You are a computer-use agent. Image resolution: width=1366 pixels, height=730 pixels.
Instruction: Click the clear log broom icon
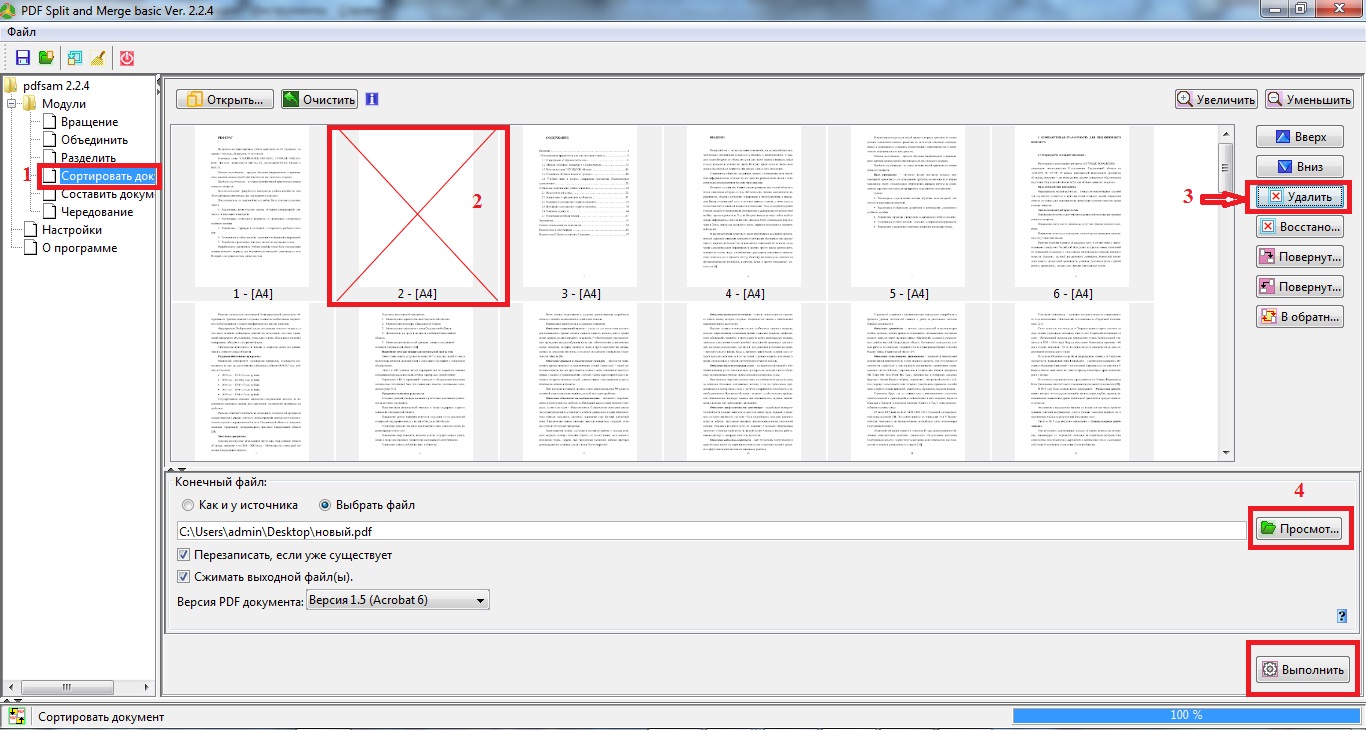point(97,58)
